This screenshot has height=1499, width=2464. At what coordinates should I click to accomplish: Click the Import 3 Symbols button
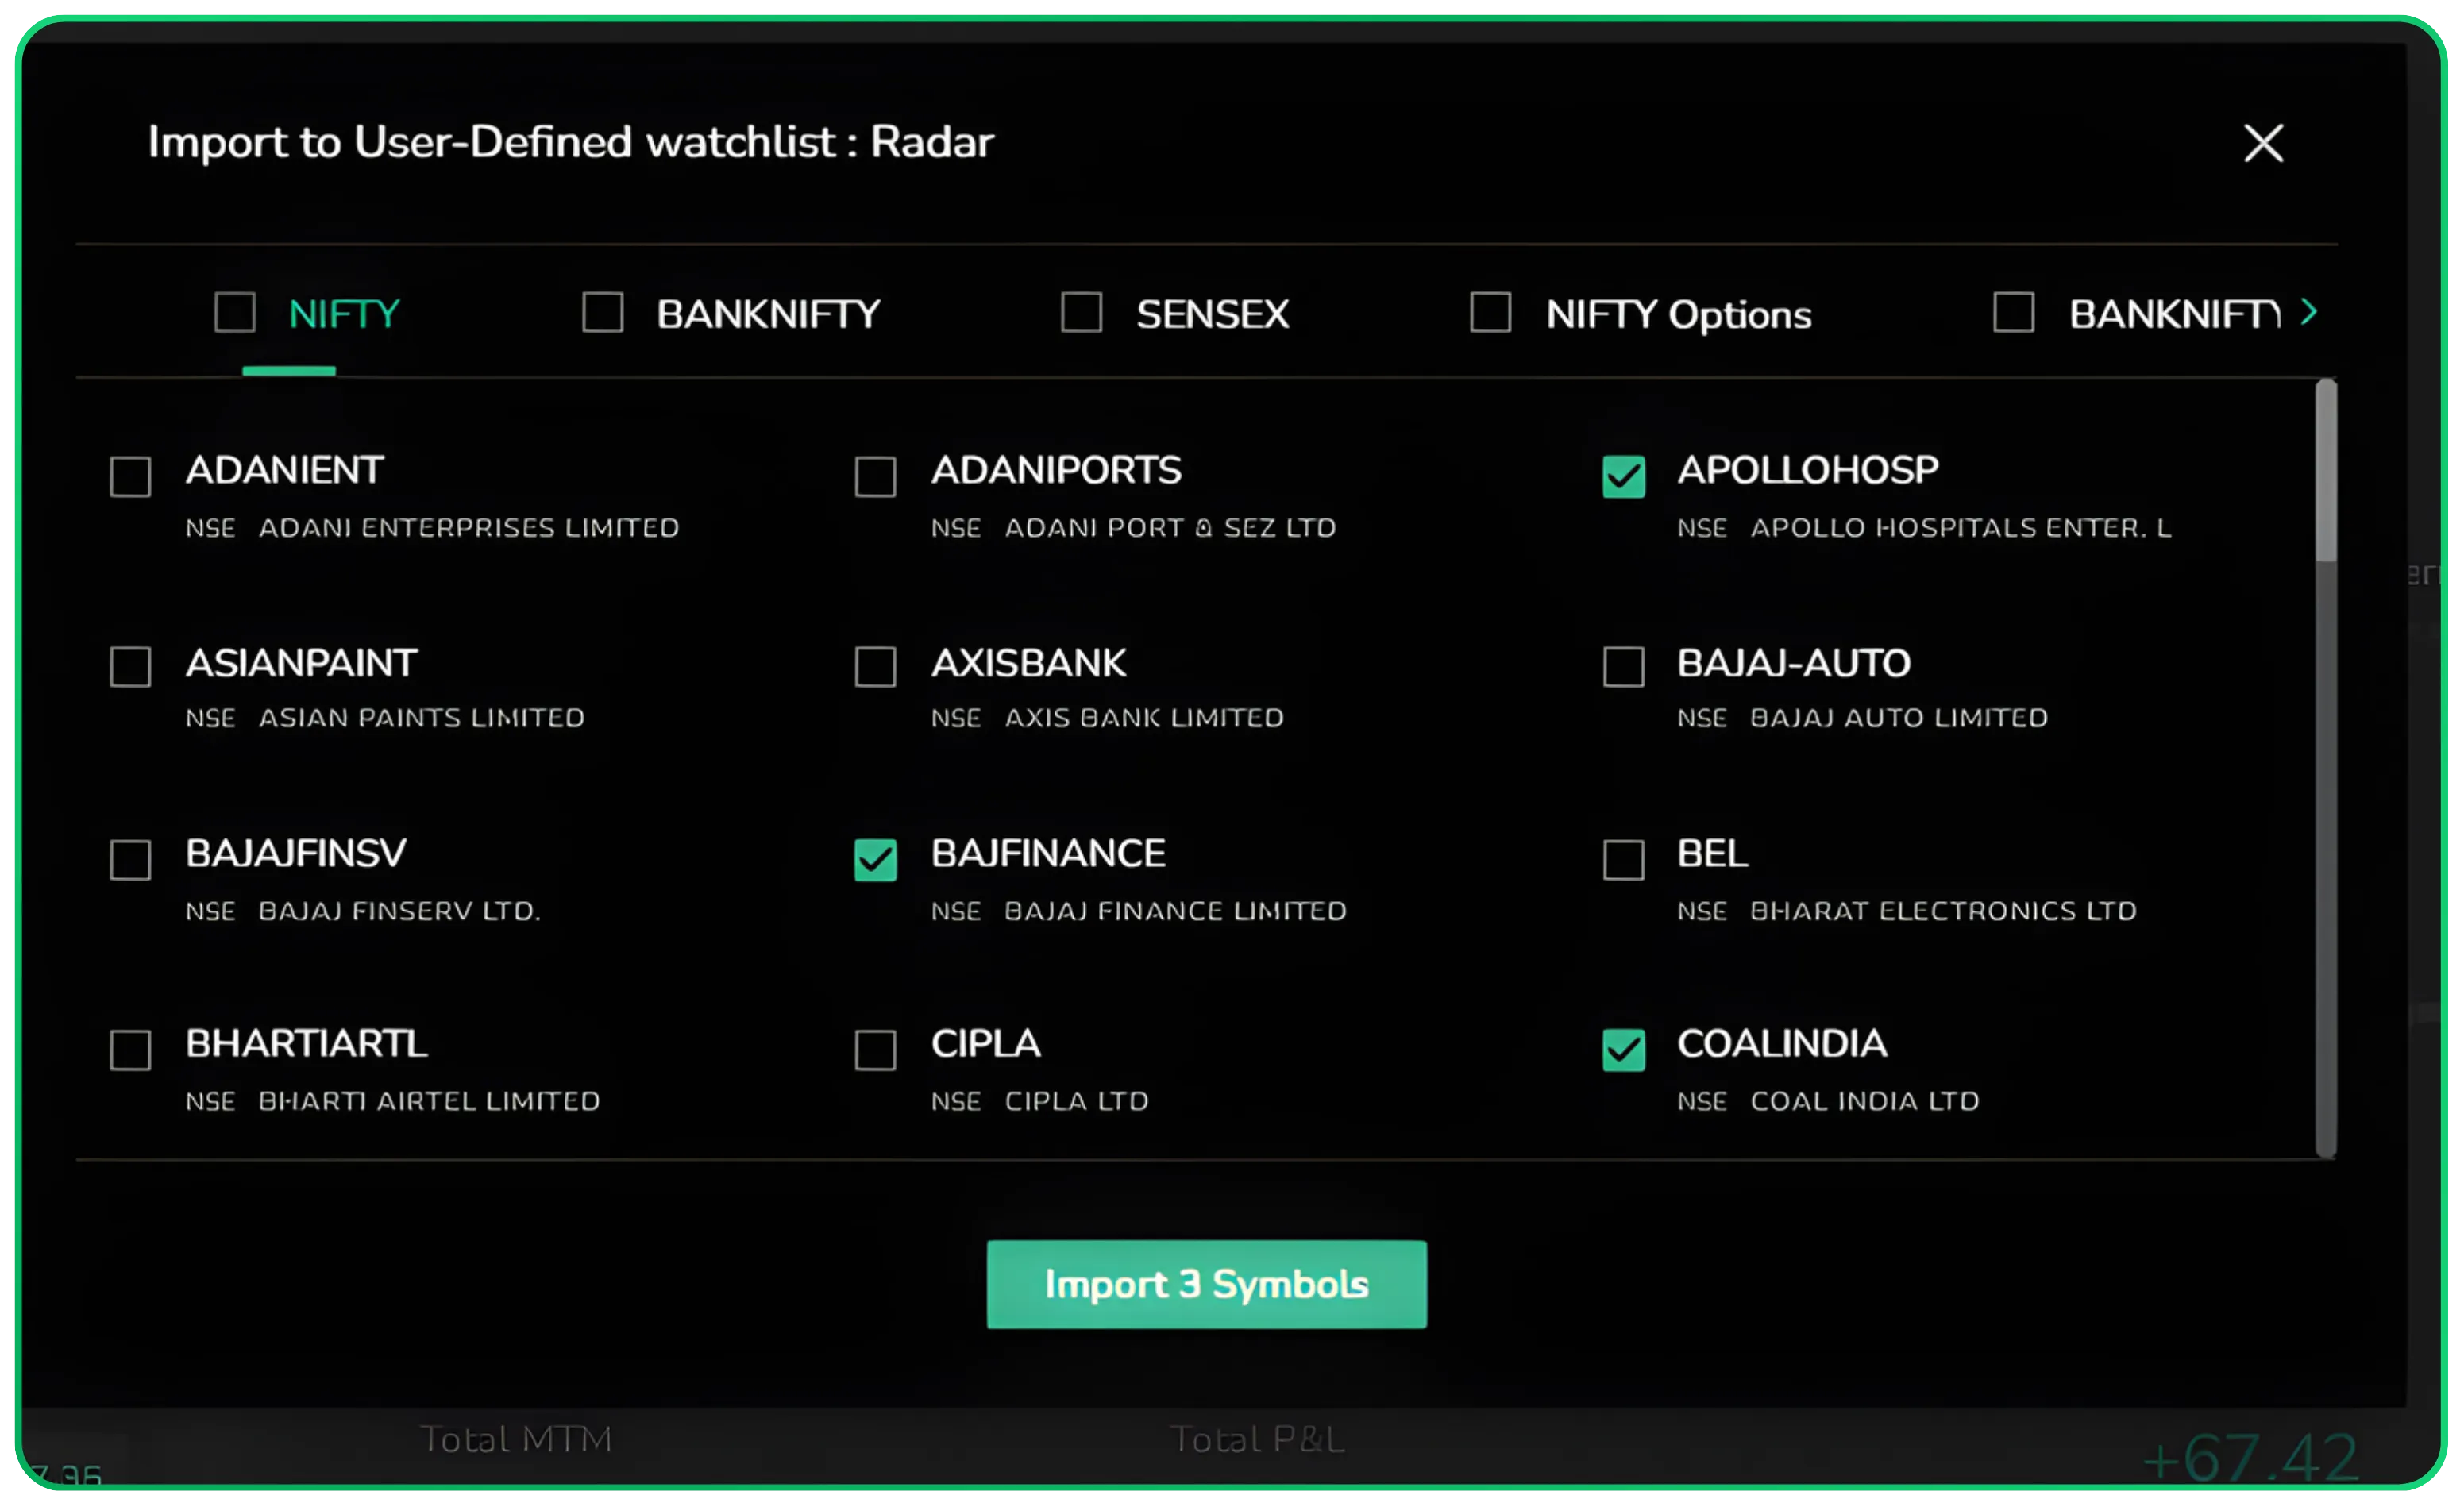click(x=1205, y=1284)
